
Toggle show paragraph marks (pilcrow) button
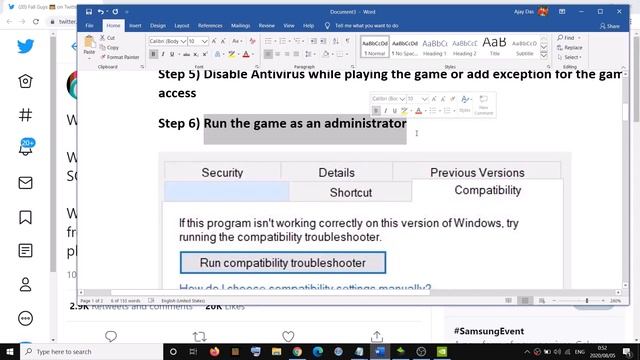(348, 41)
